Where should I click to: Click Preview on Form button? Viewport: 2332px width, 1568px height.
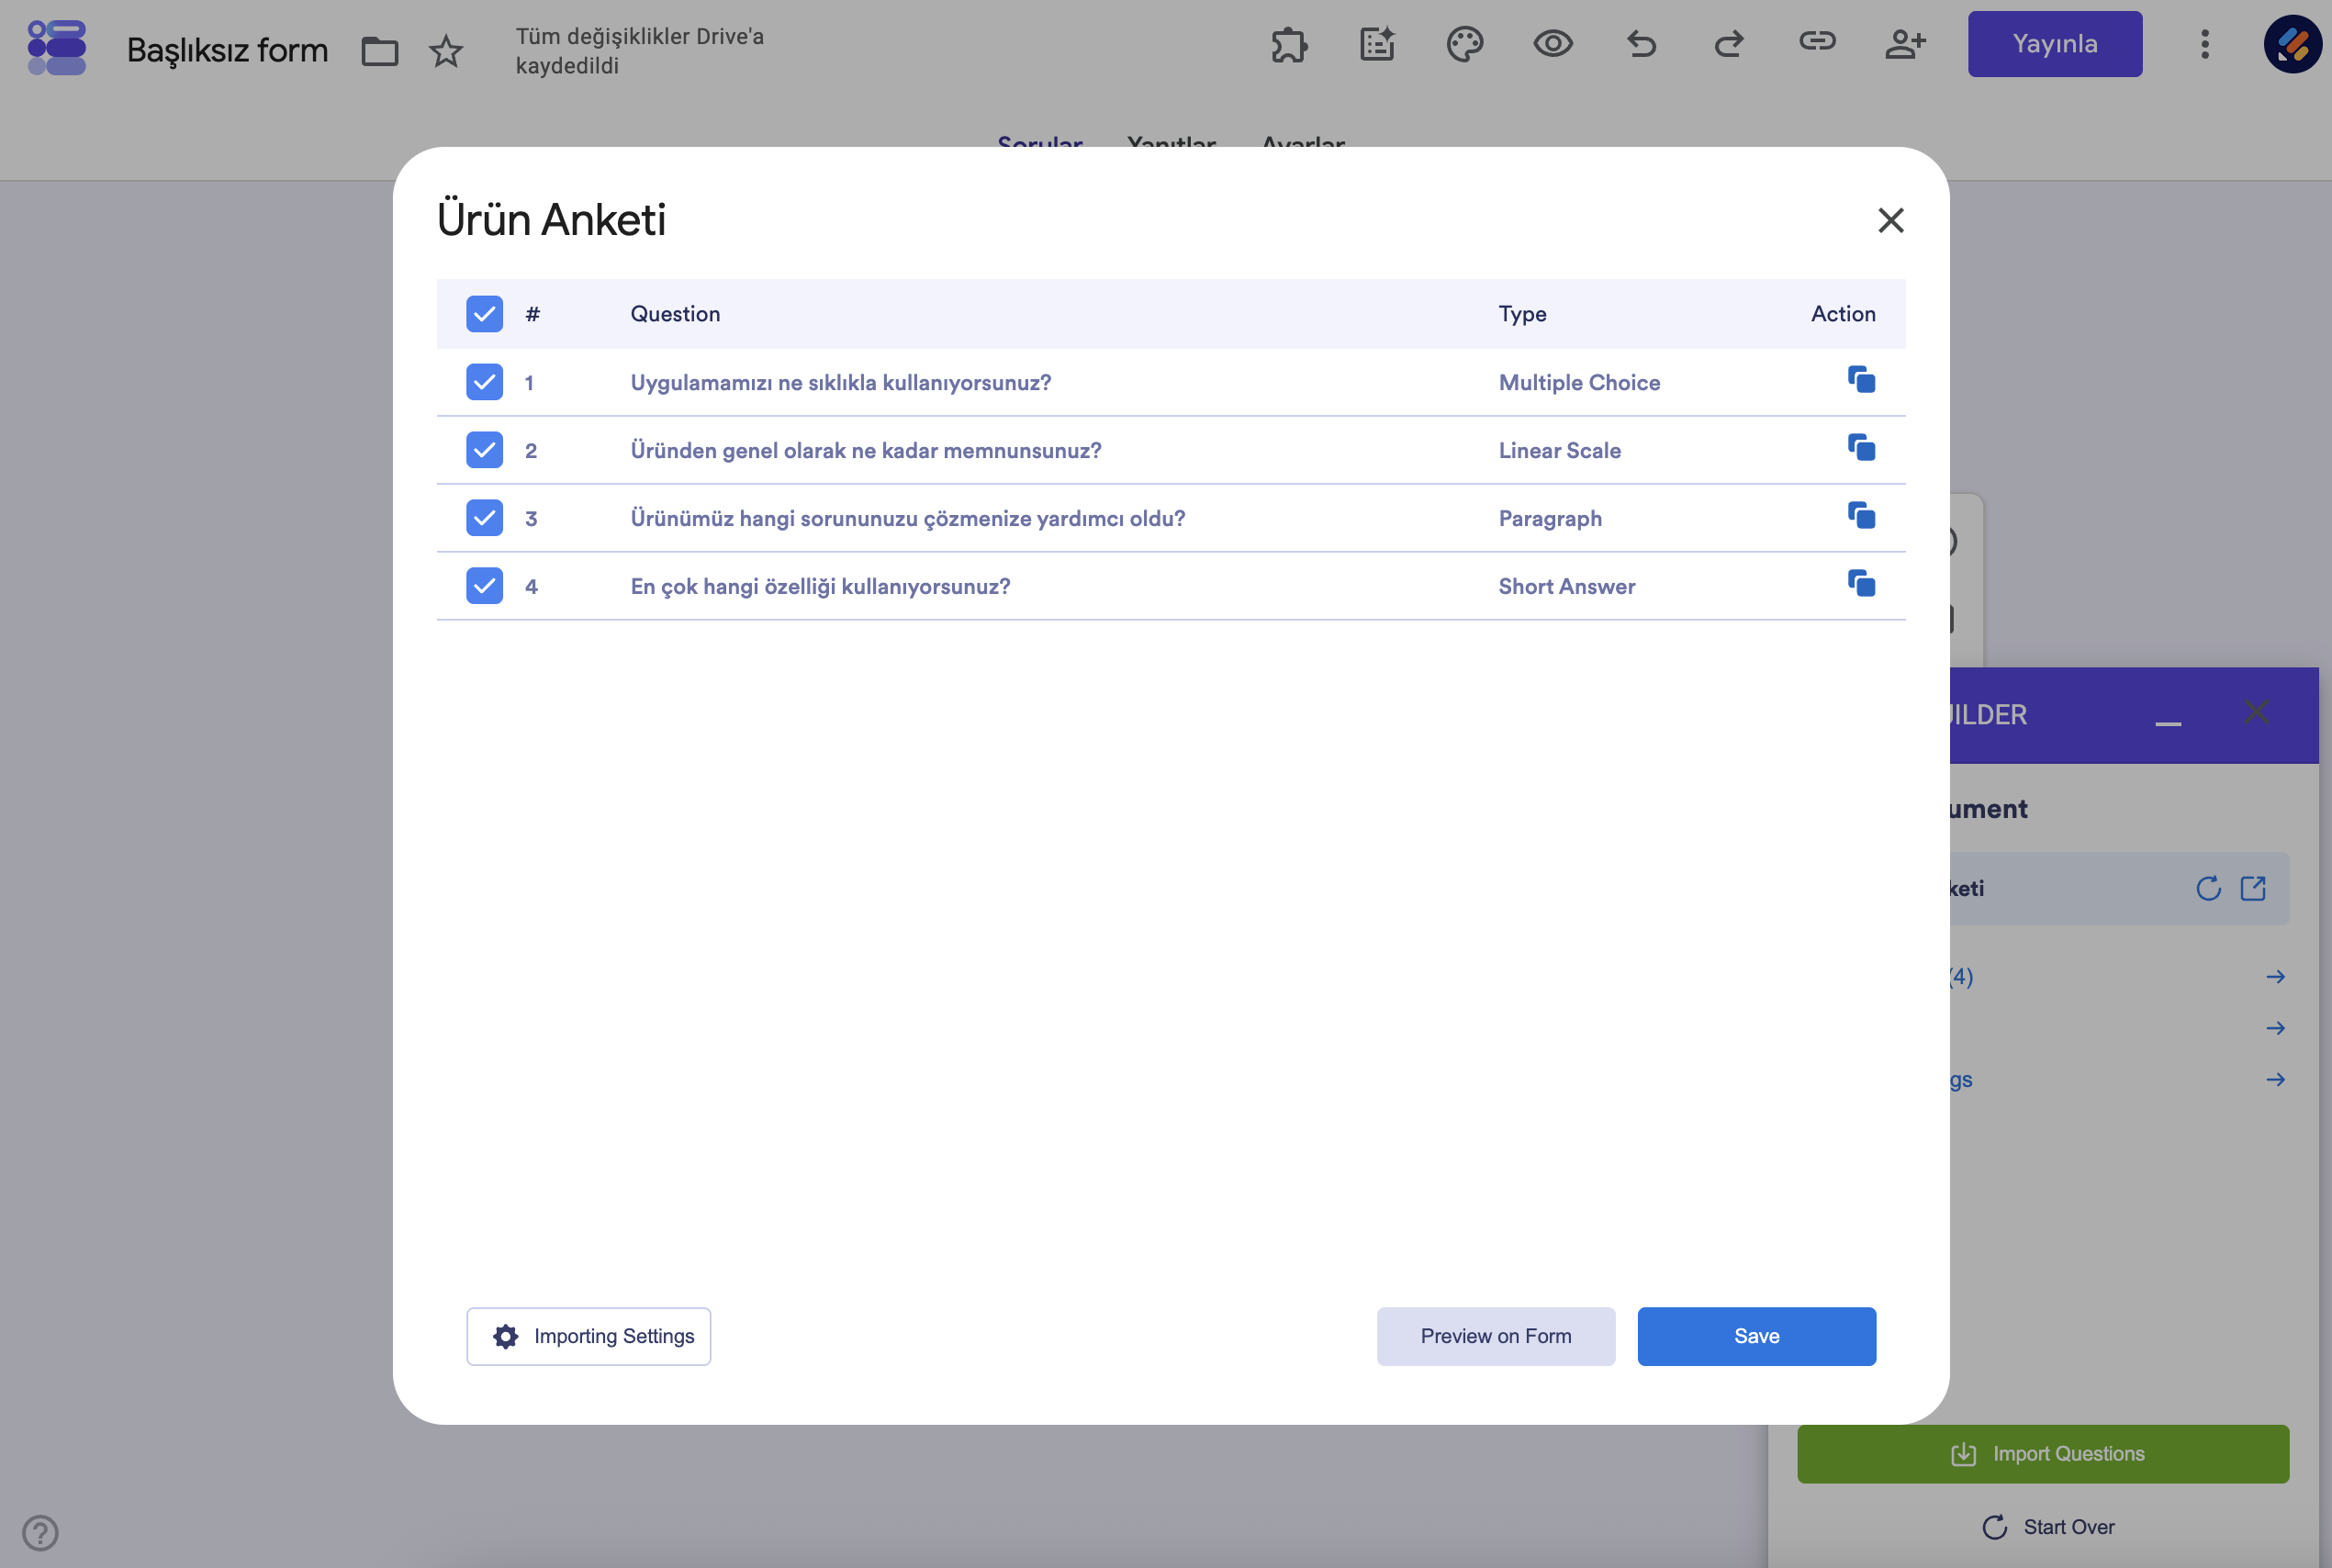pyautogui.click(x=1495, y=1336)
